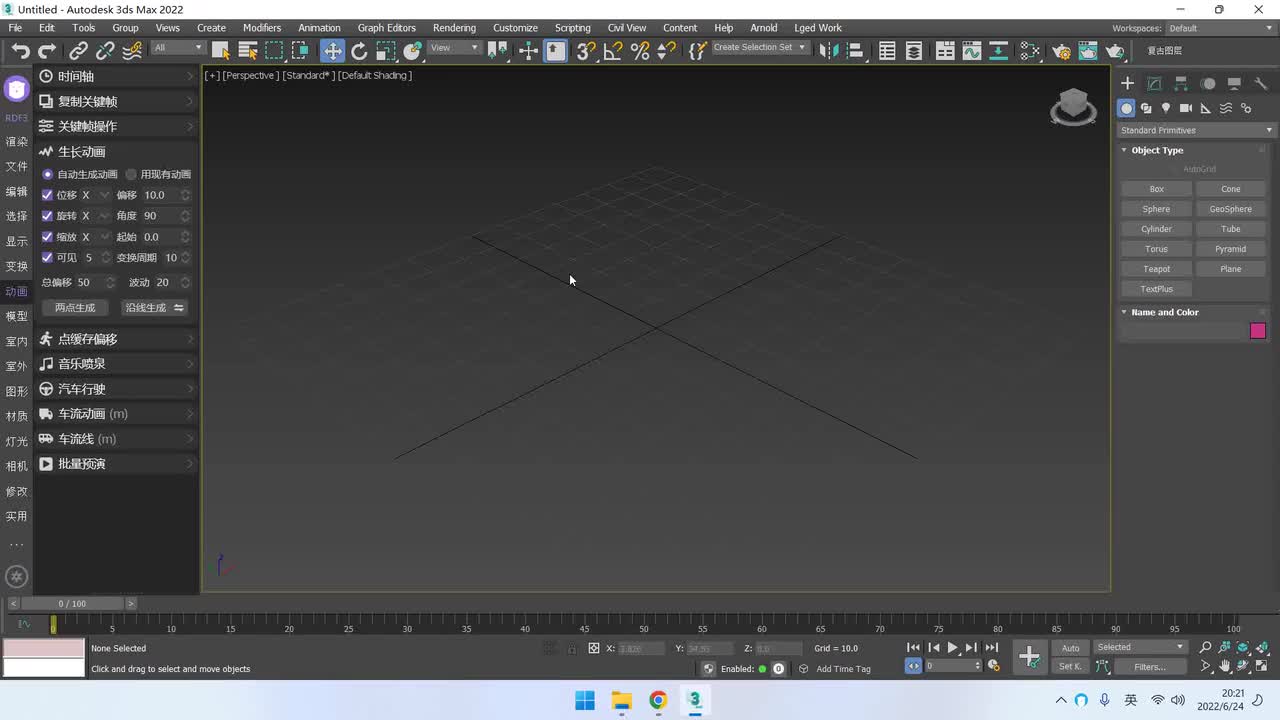1280x720 pixels.
Task: Open the Select by Name dialog
Action: [248, 51]
